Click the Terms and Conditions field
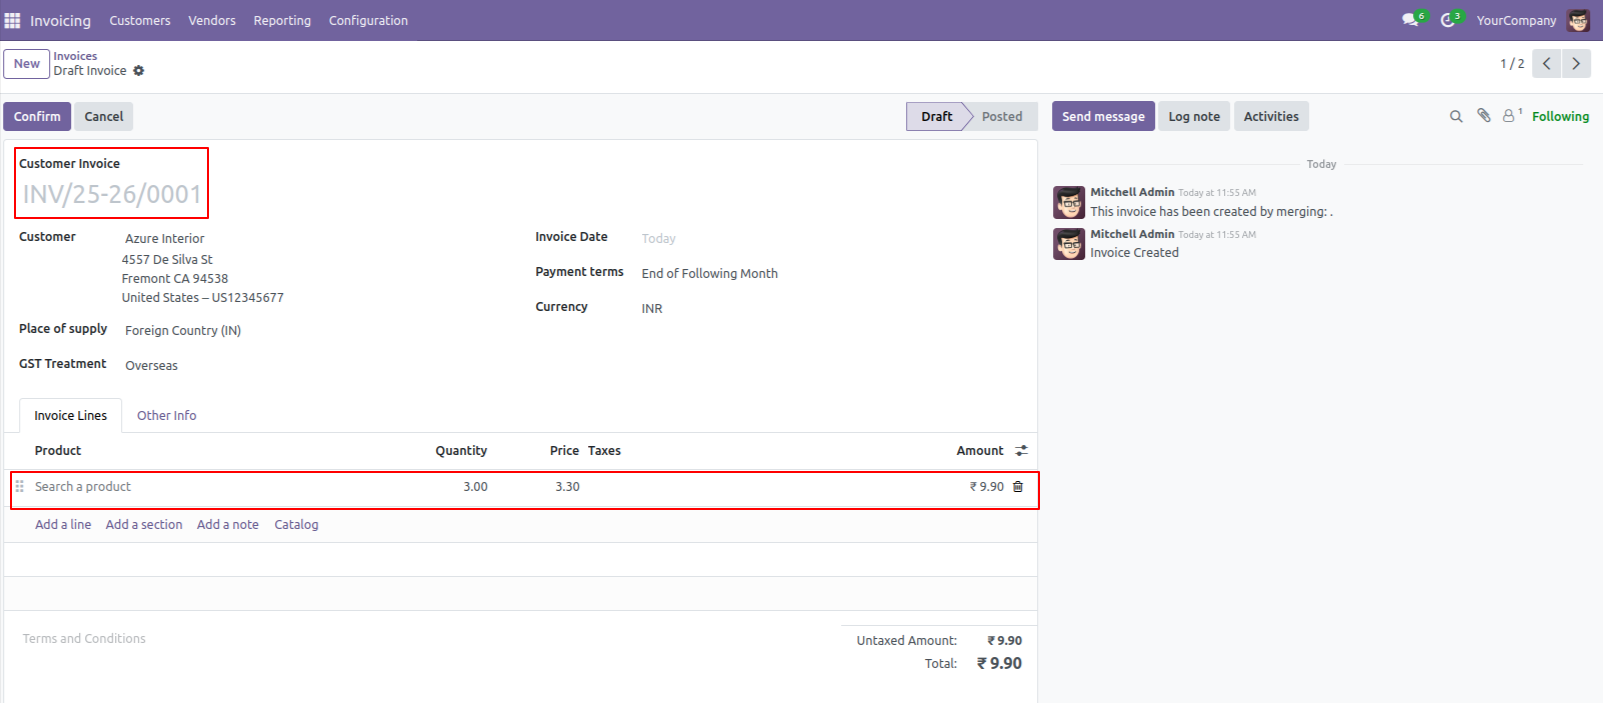 pyautogui.click(x=84, y=638)
